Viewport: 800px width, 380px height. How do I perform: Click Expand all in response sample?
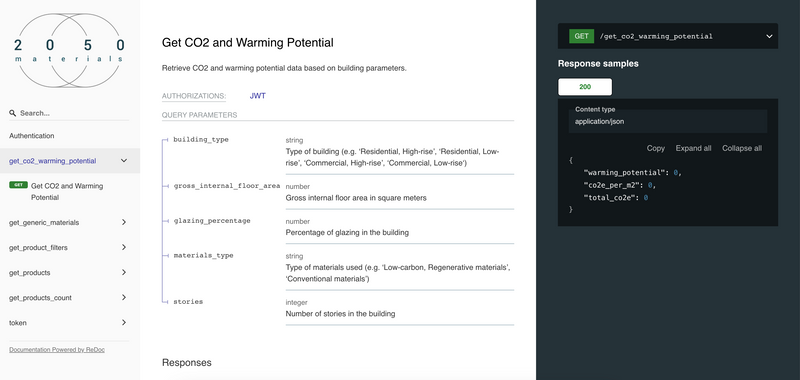(x=693, y=148)
